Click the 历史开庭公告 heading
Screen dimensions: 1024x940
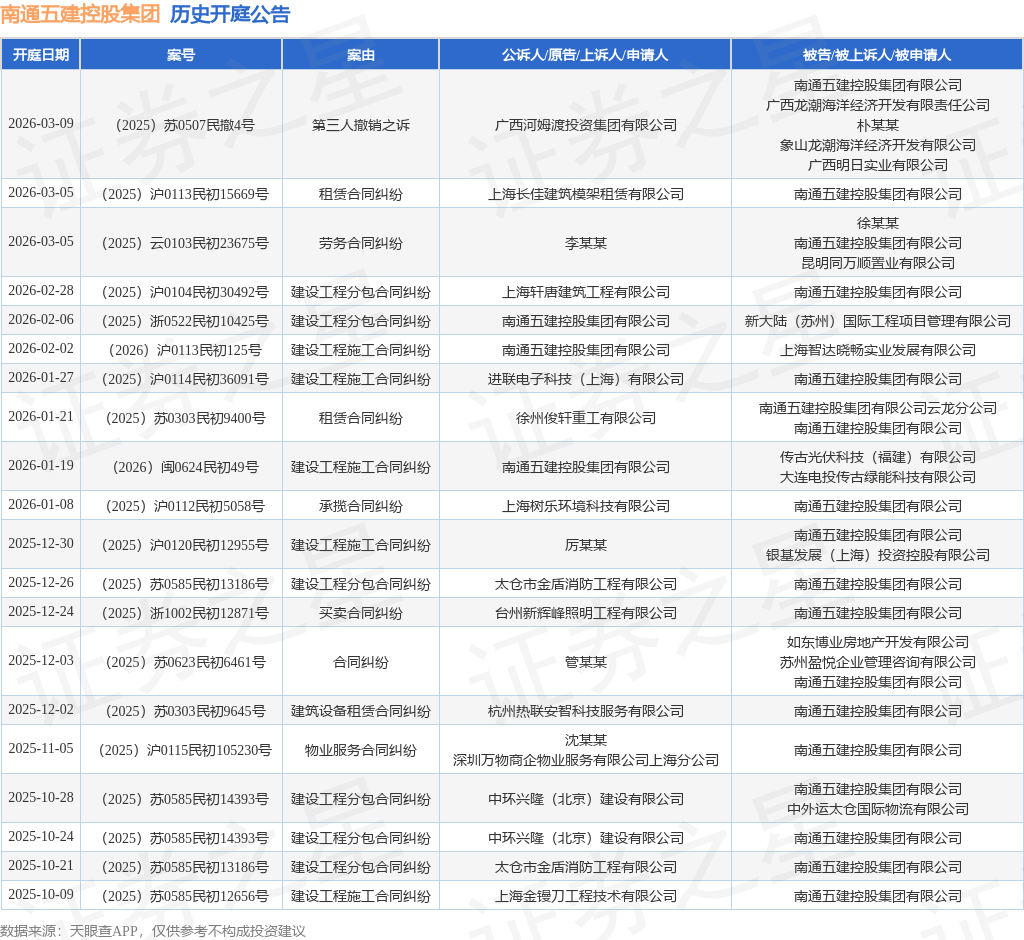tap(230, 14)
